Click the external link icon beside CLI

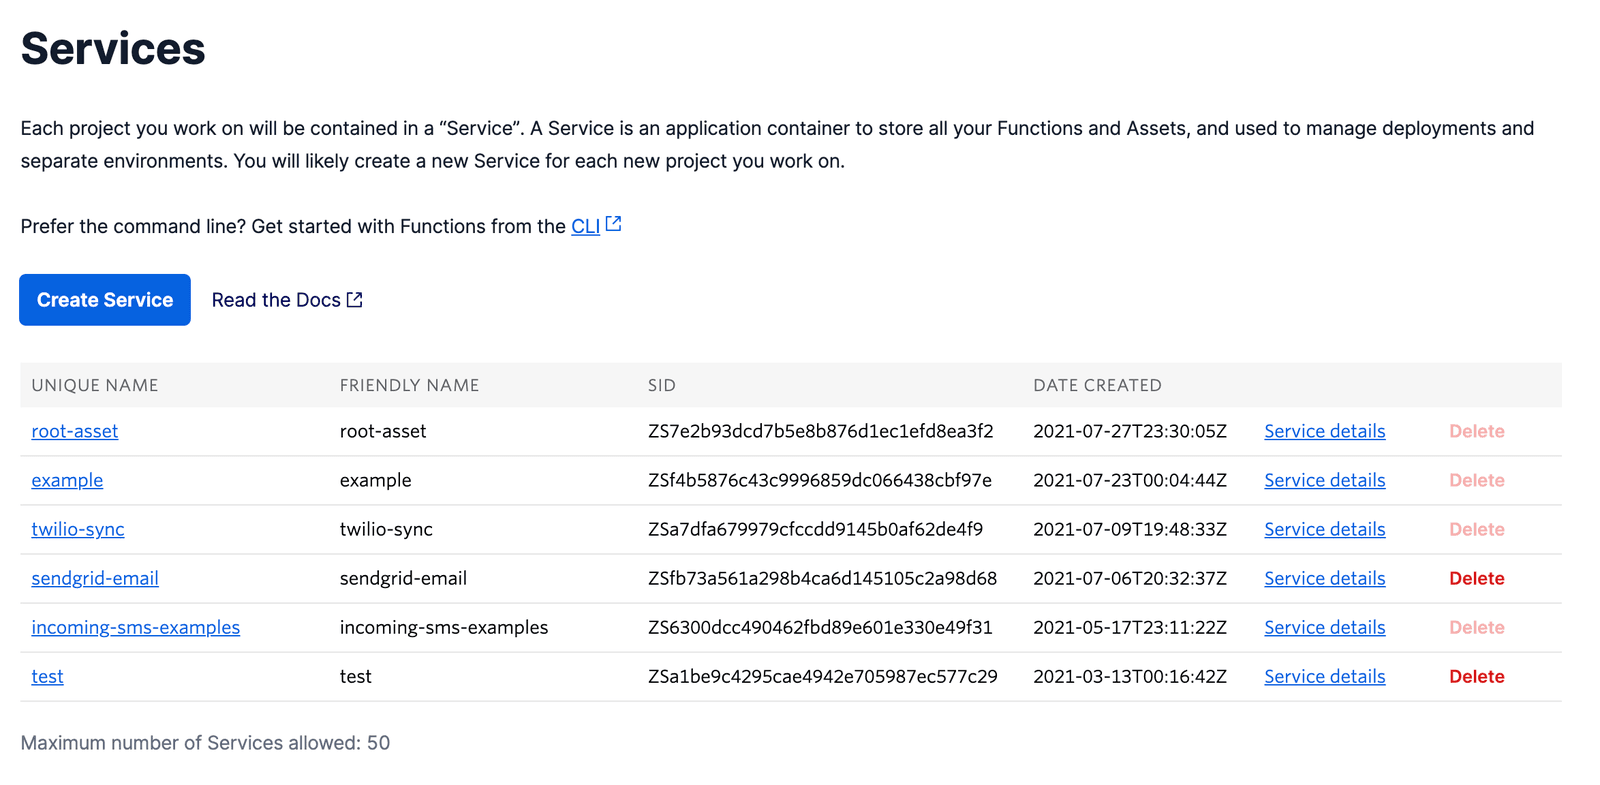tap(614, 224)
